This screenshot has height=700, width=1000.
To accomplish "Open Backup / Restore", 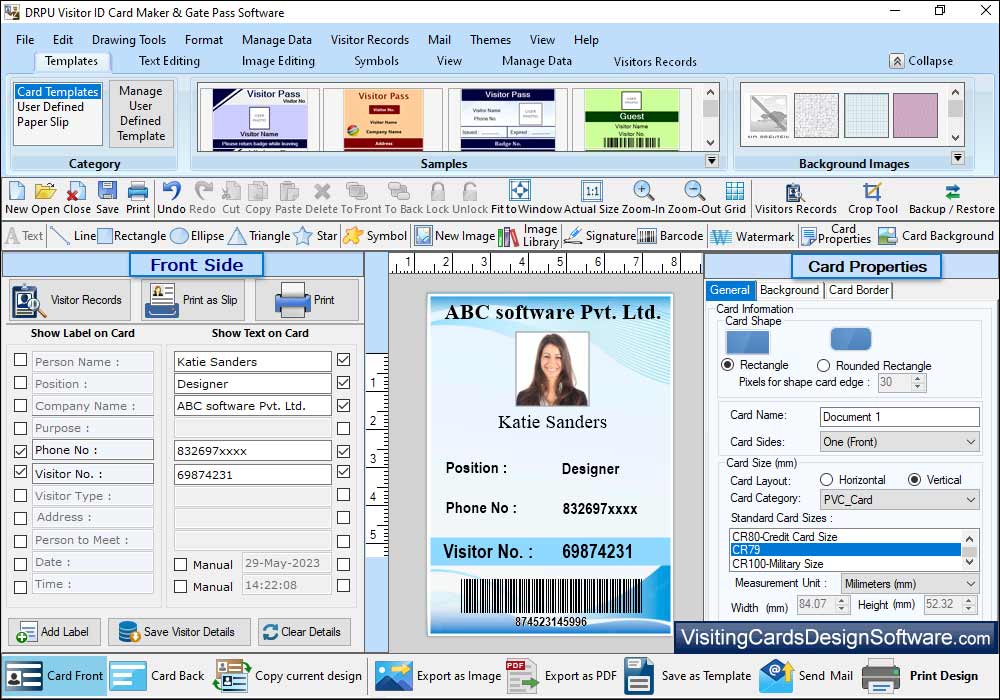I will point(952,198).
